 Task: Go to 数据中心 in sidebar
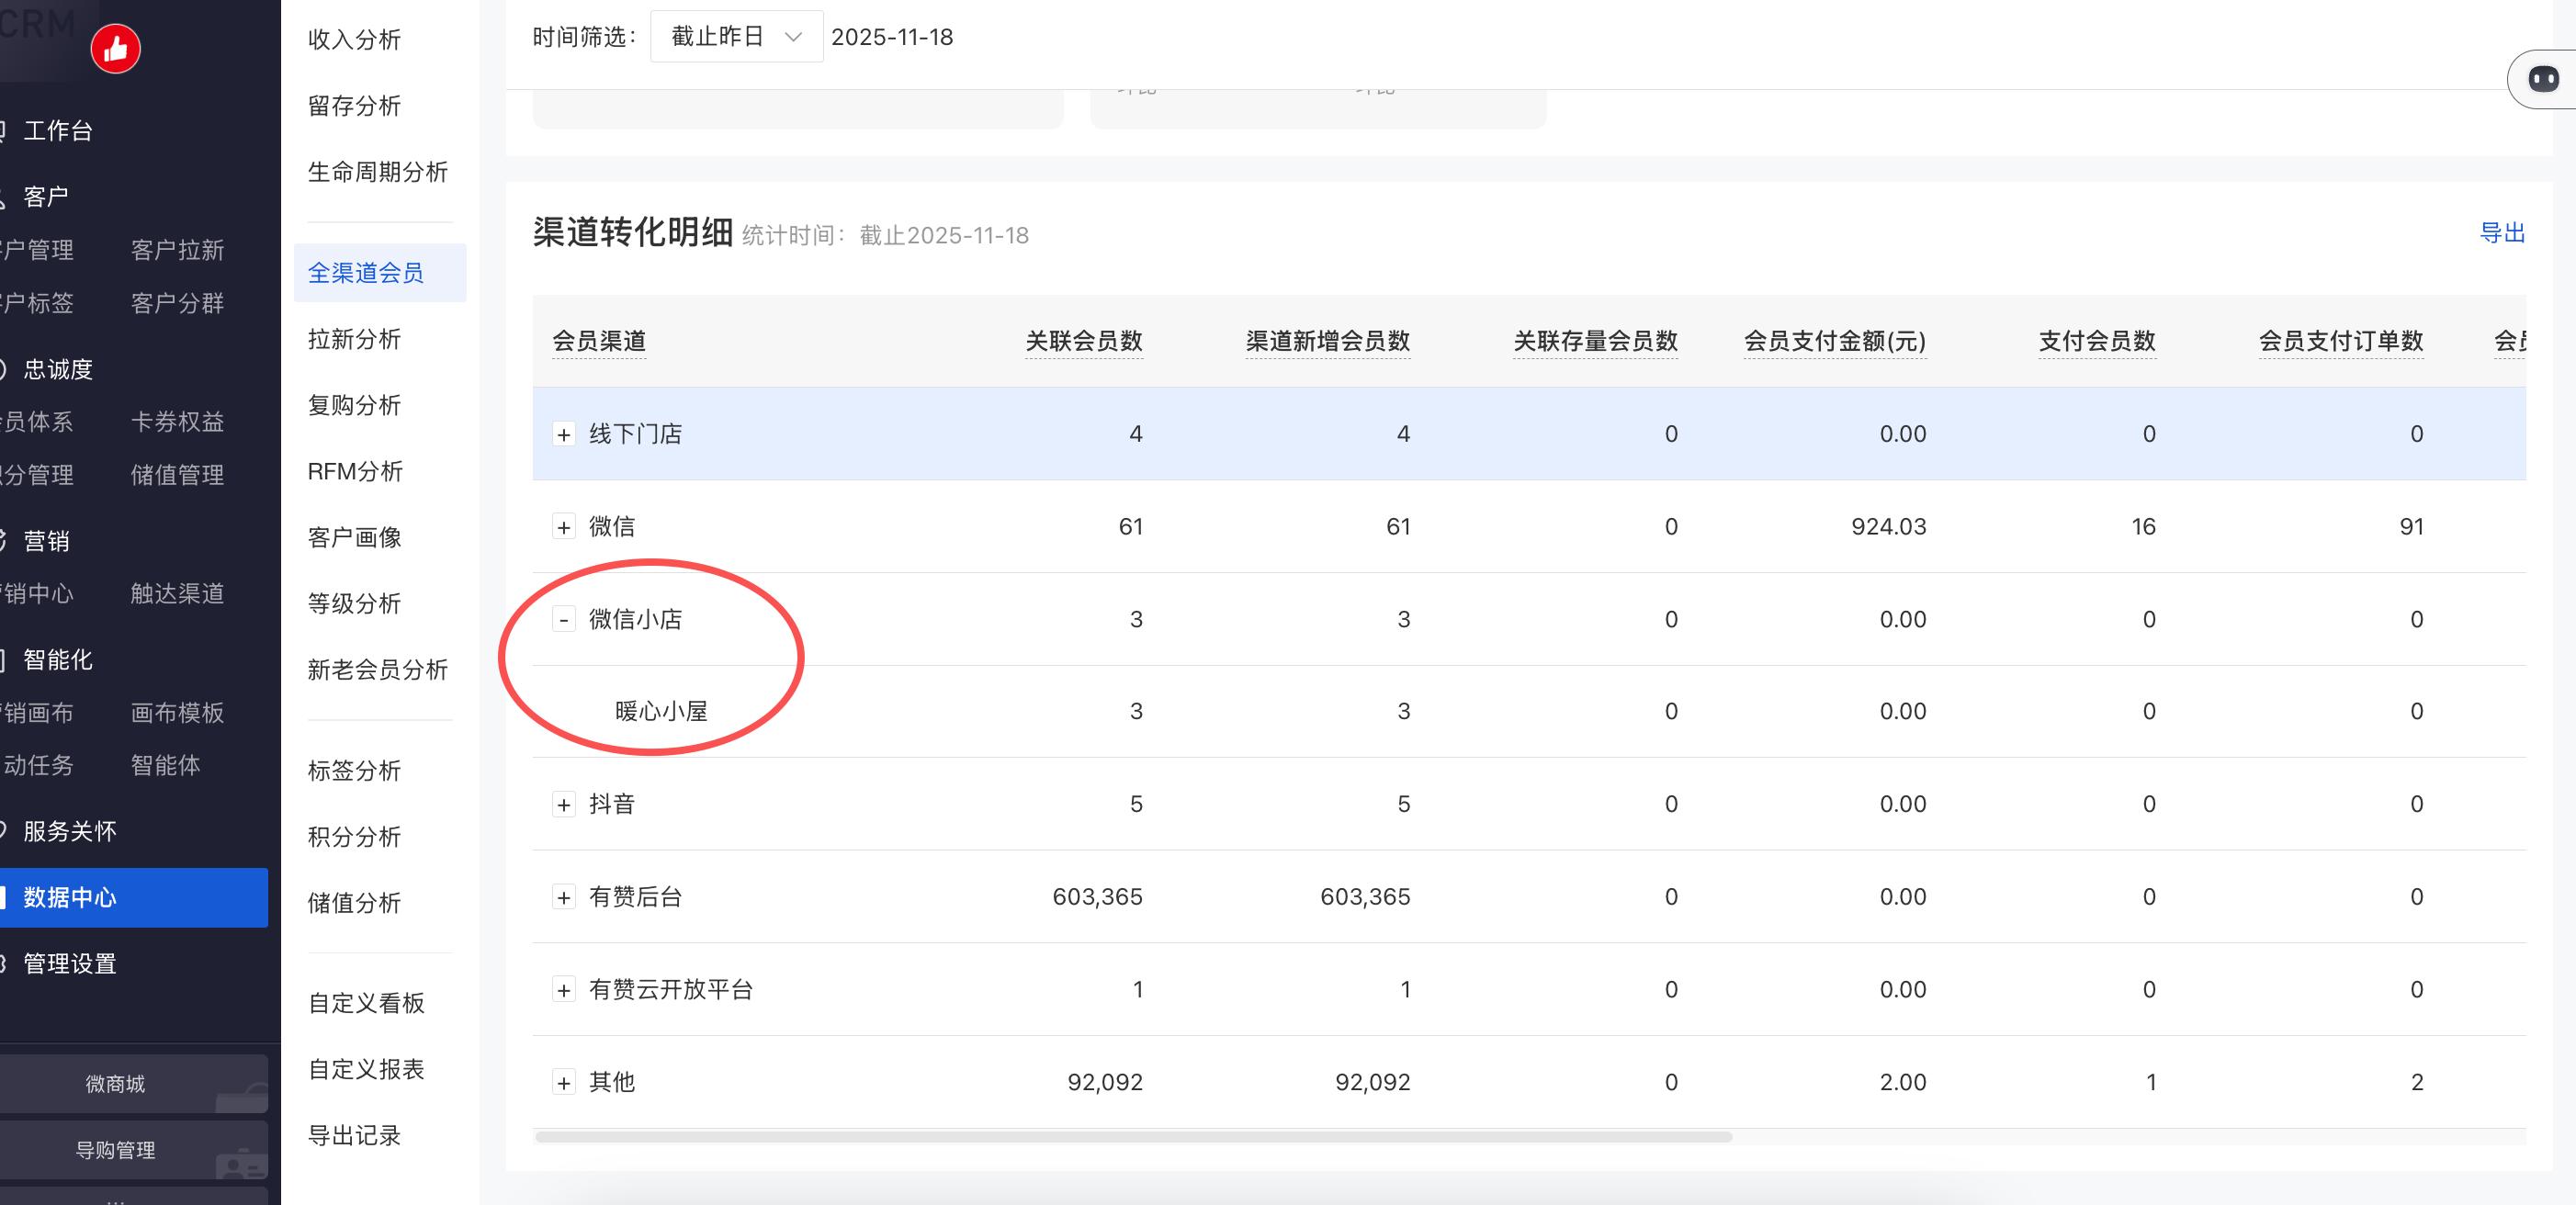pyautogui.click(x=70, y=897)
